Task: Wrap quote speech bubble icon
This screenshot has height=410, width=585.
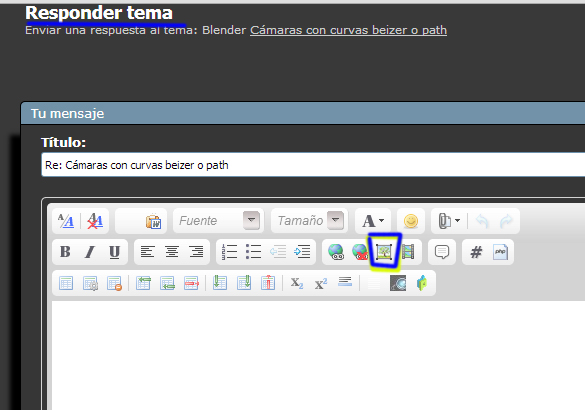Action: (x=442, y=252)
